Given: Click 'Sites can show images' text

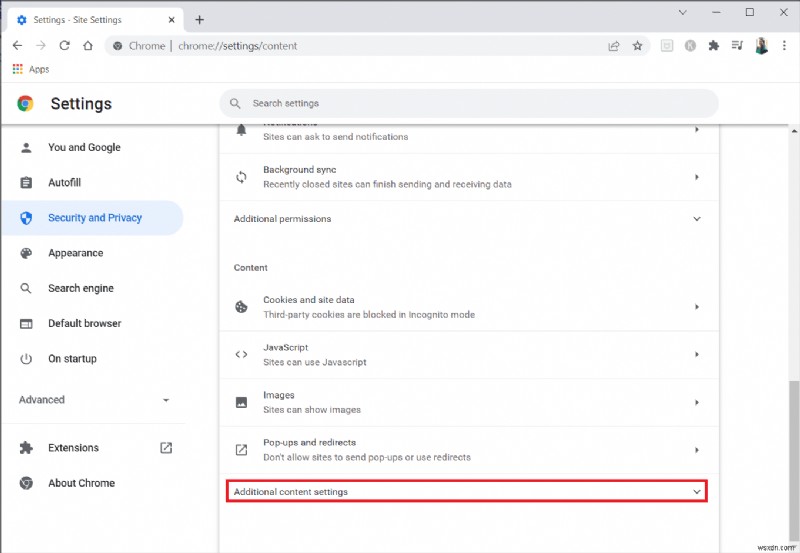Looking at the screenshot, I should [x=312, y=410].
